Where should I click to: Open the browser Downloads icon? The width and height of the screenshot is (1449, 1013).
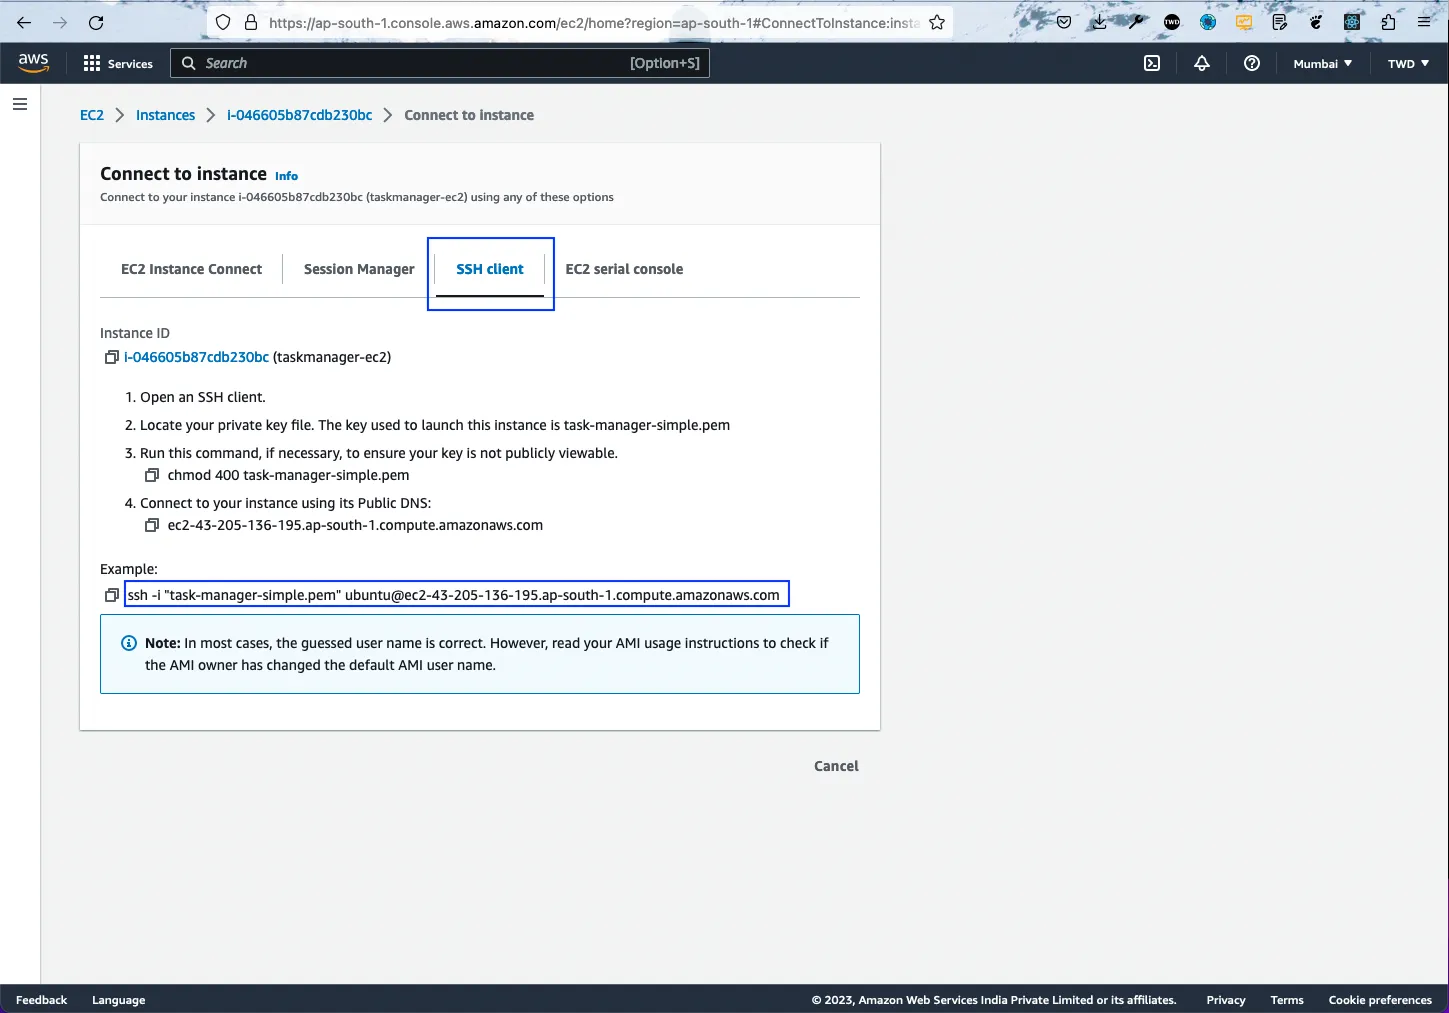[x=1099, y=22]
